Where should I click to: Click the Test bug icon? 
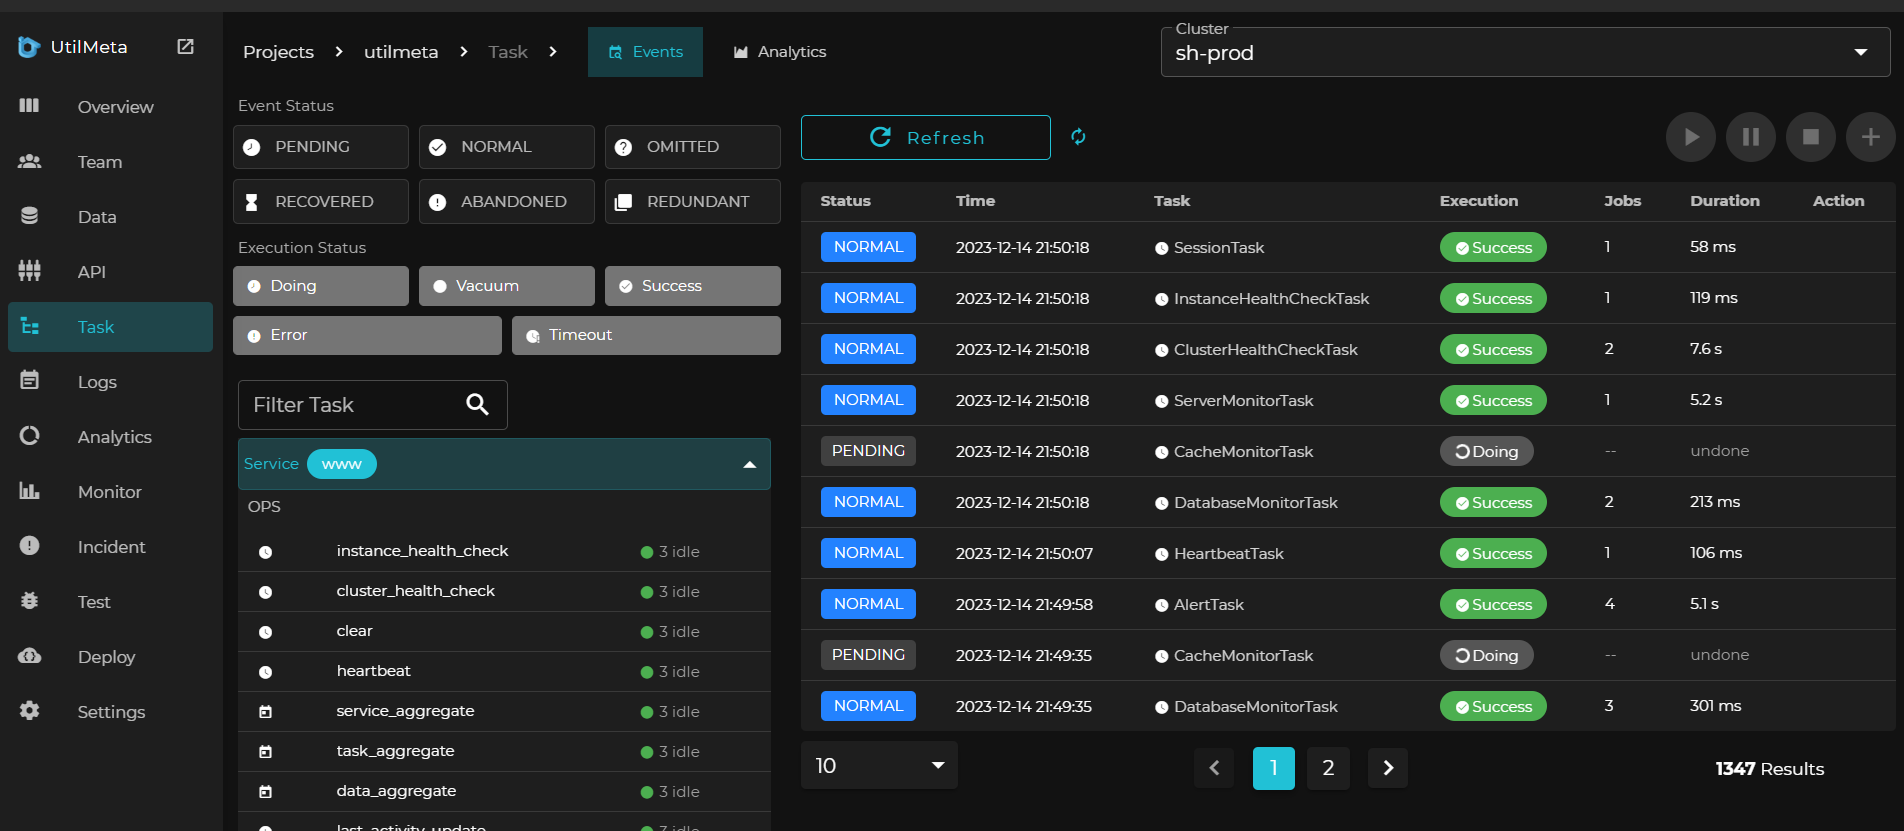[29, 600]
